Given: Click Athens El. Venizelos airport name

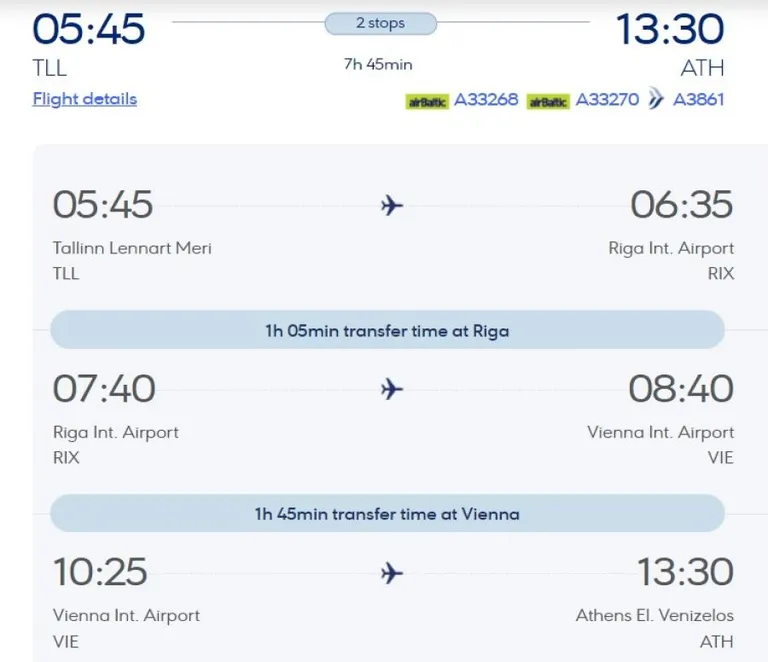Looking at the screenshot, I should click(654, 615).
